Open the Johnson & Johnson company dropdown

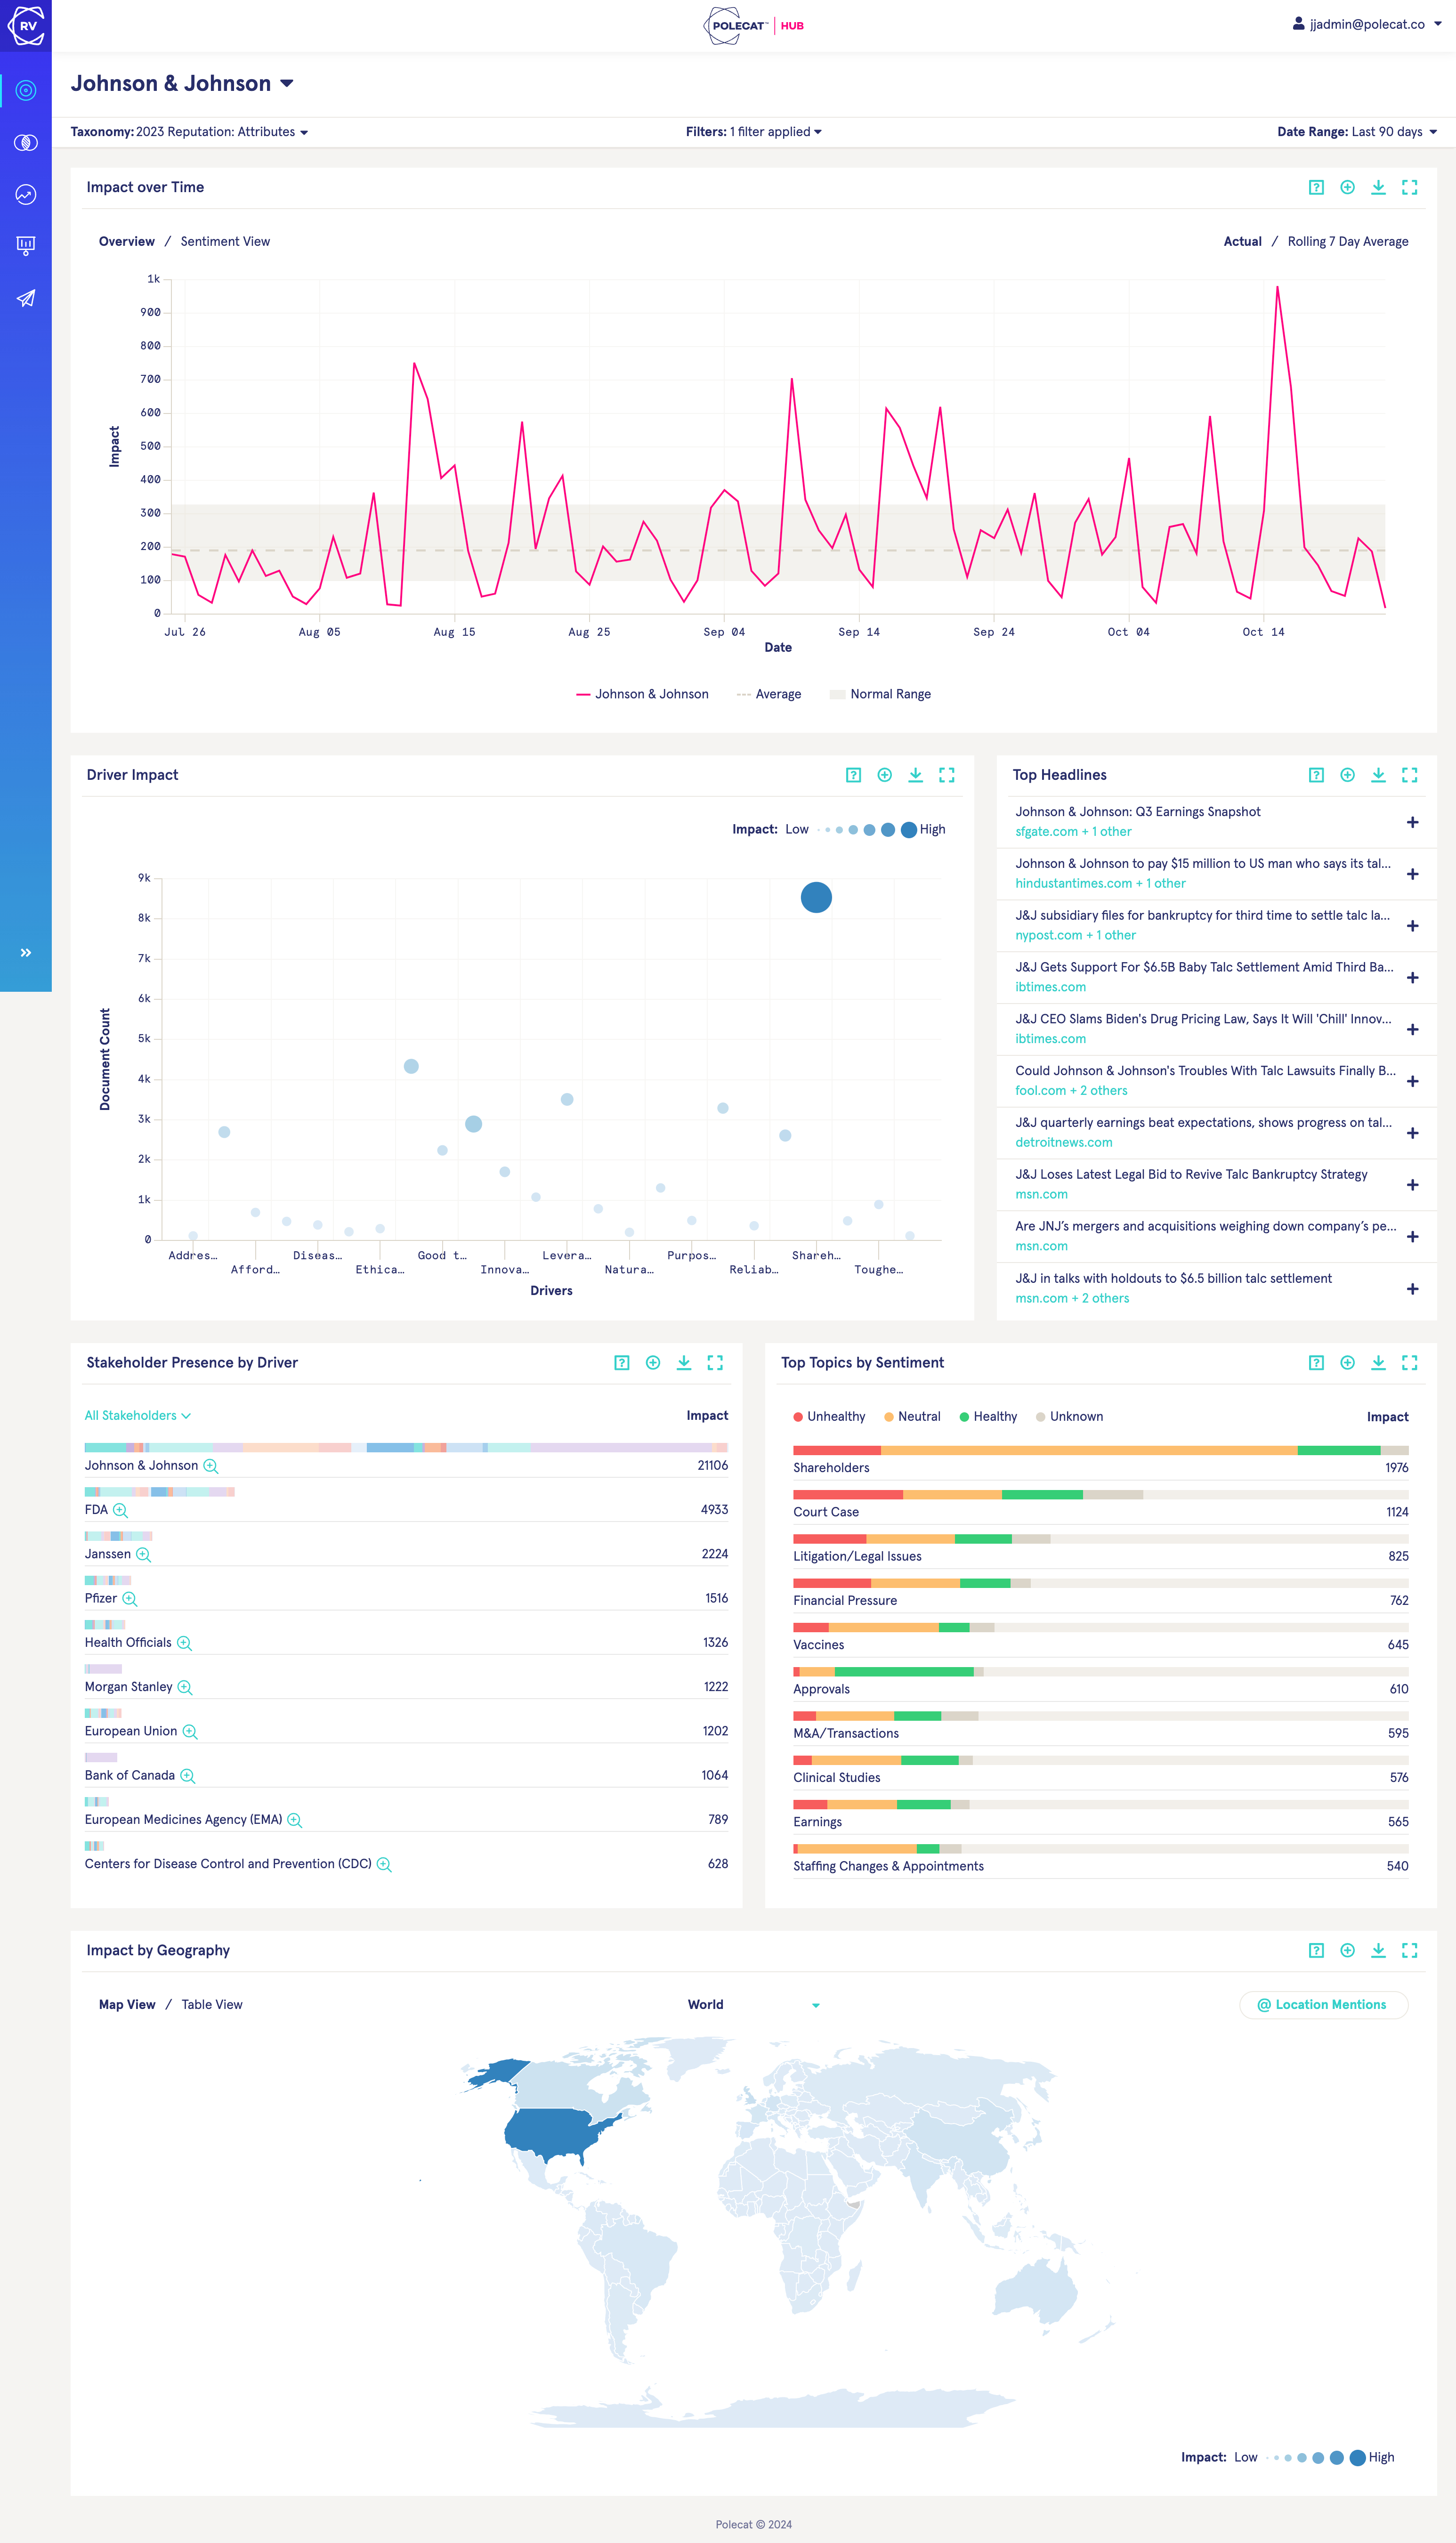click(x=287, y=84)
